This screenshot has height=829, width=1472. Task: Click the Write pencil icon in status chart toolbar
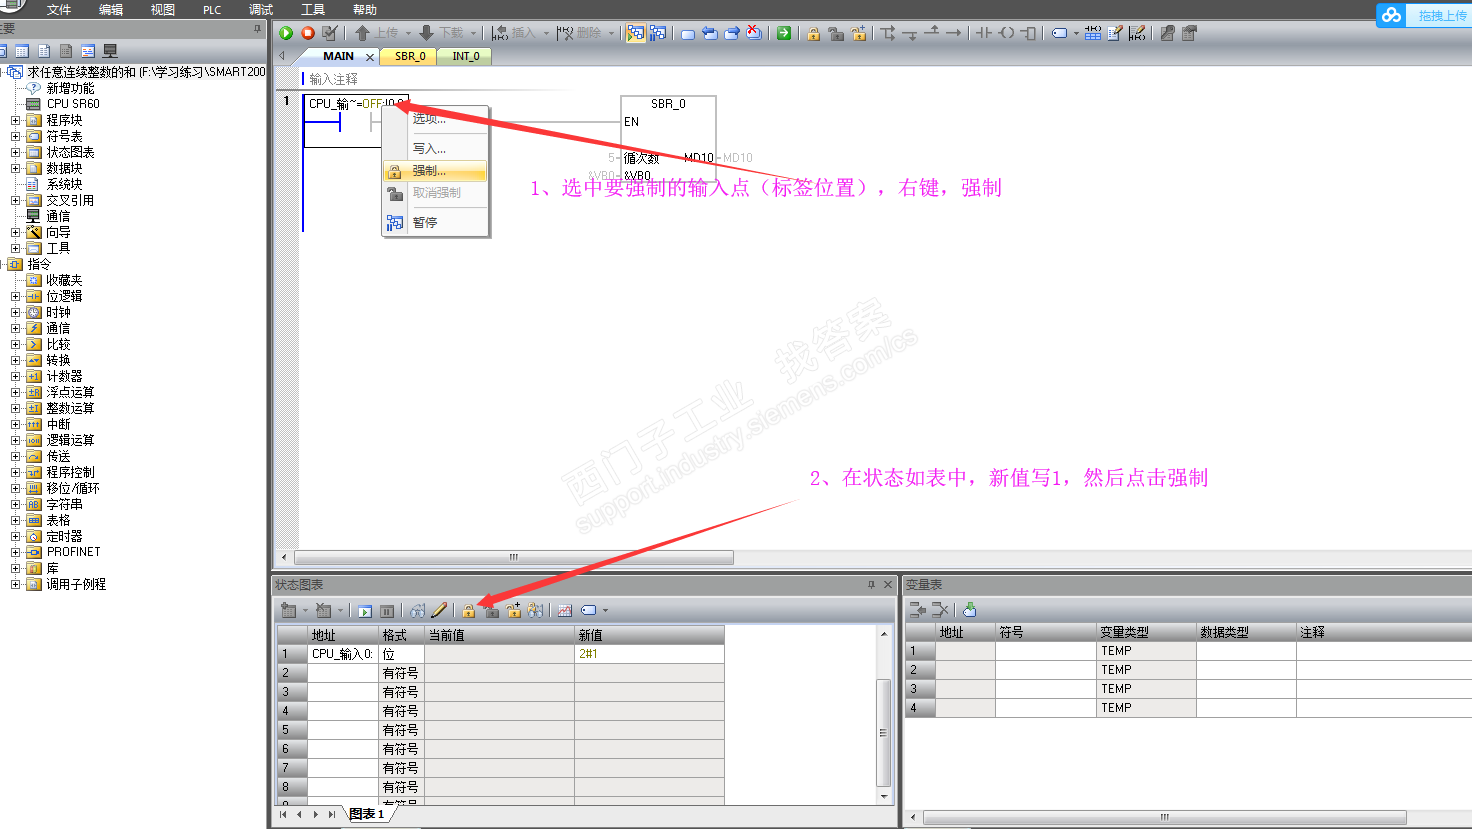pyautogui.click(x=439, y=610)
